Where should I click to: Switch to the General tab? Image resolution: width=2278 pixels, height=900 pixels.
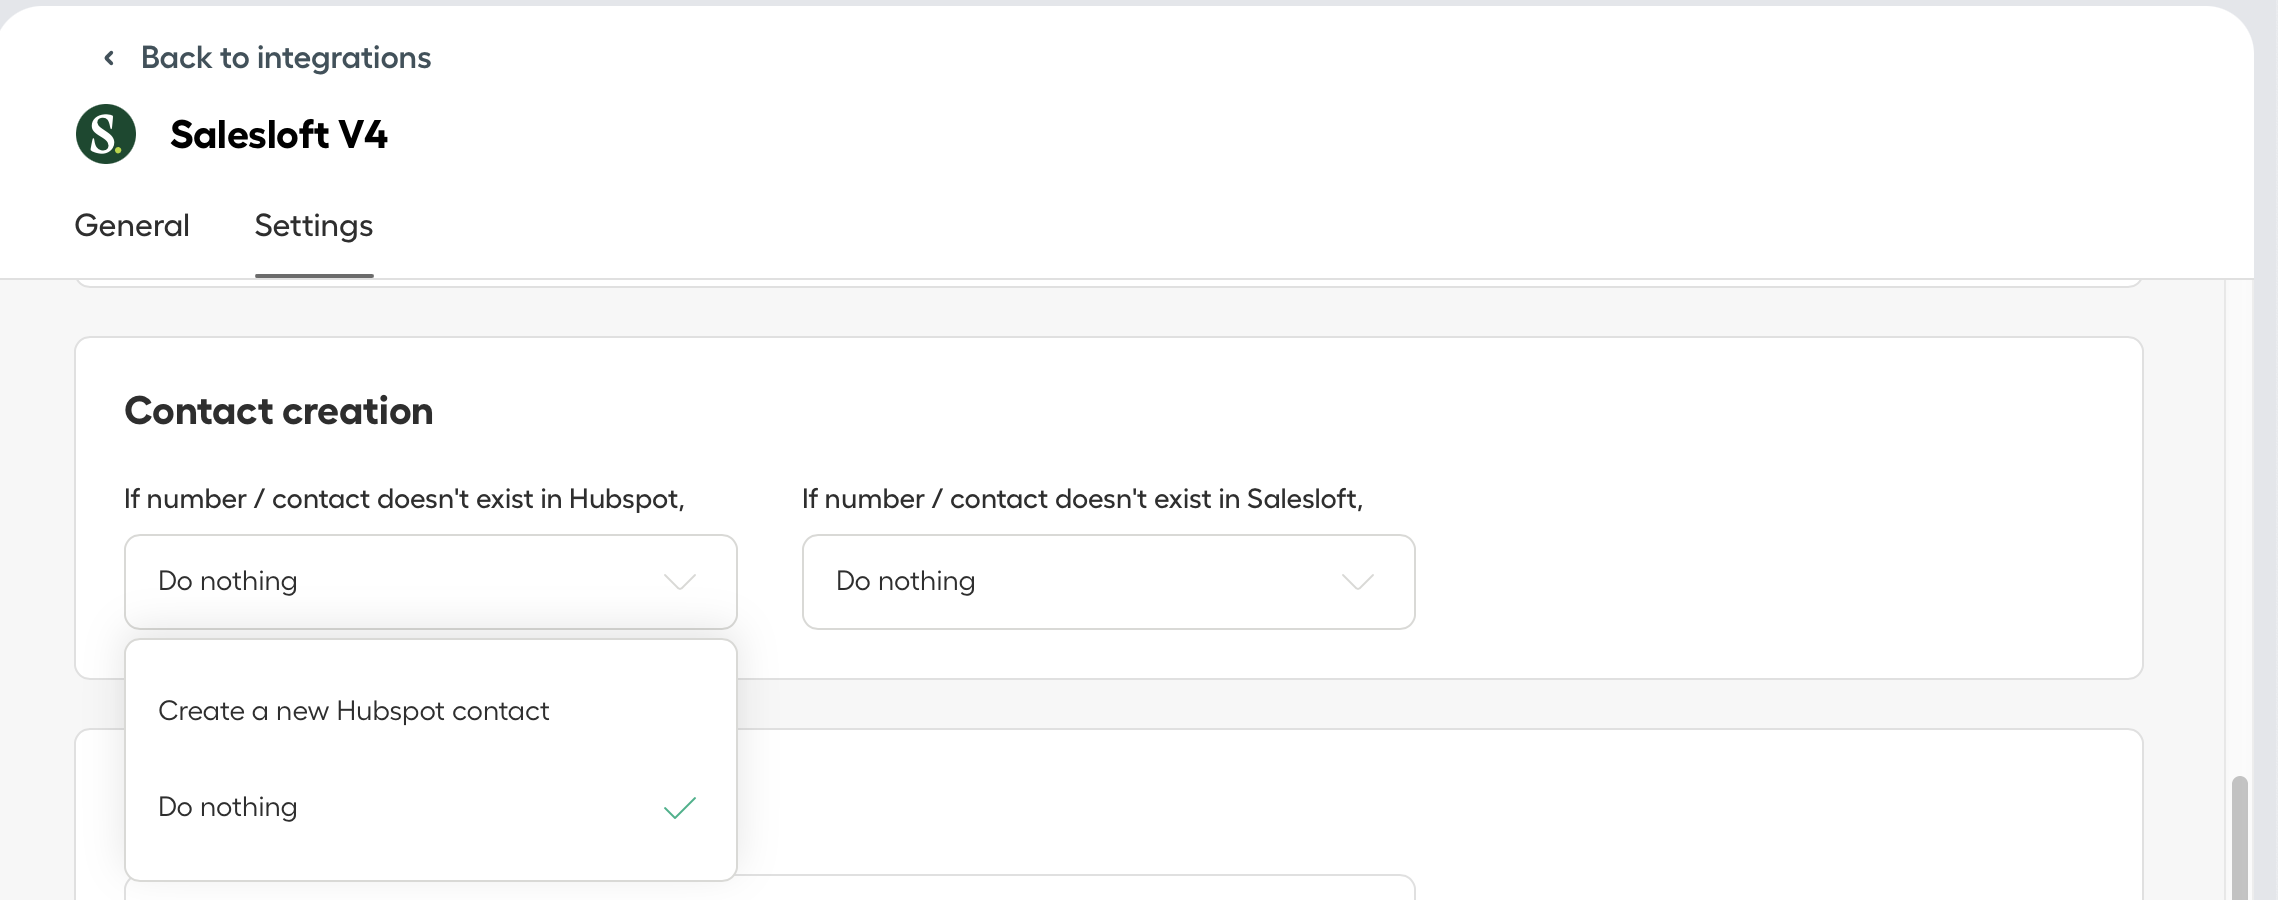tap(132, 226)
